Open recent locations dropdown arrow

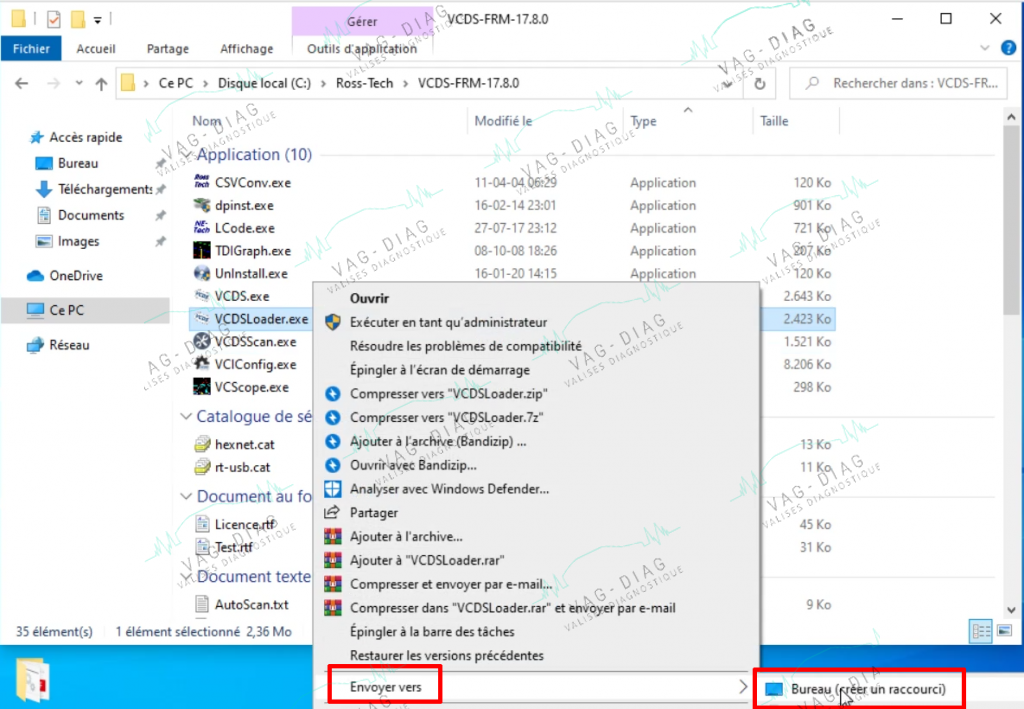[79, 84]
